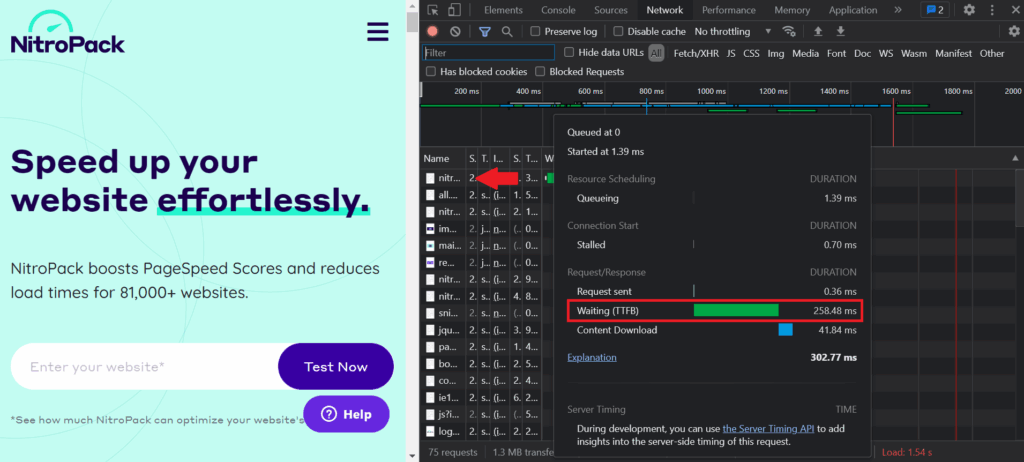Click the Test Now button

336,367
